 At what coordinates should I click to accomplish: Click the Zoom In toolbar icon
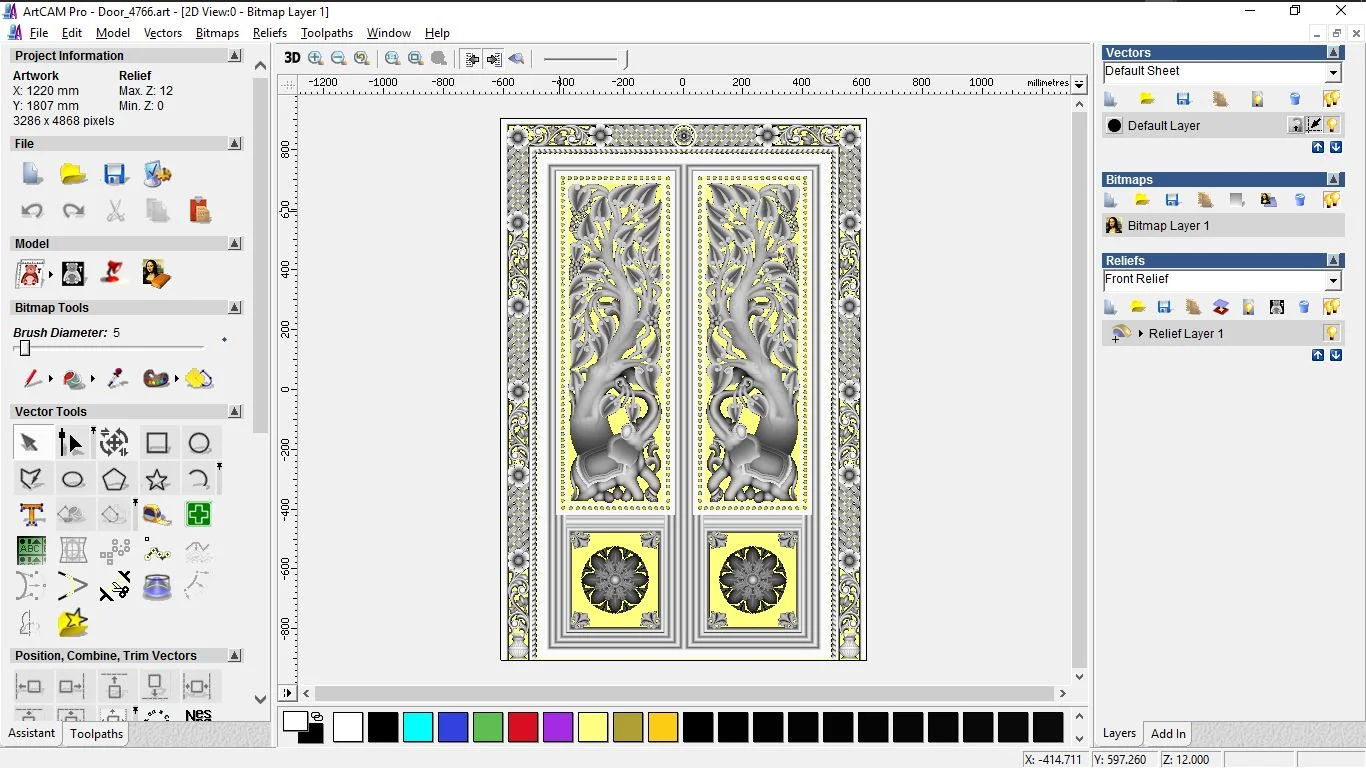pos(316,59)
